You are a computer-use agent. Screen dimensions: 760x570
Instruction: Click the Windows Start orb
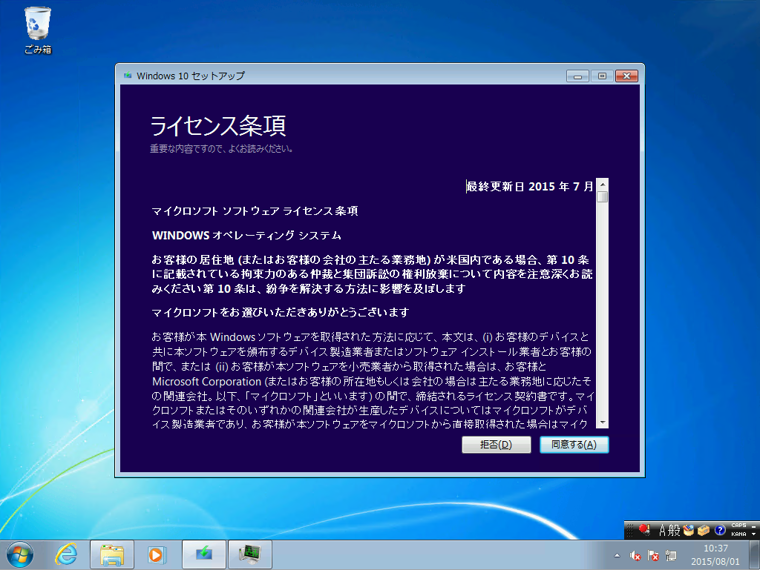pyautogui.click(x=20, y=554)
